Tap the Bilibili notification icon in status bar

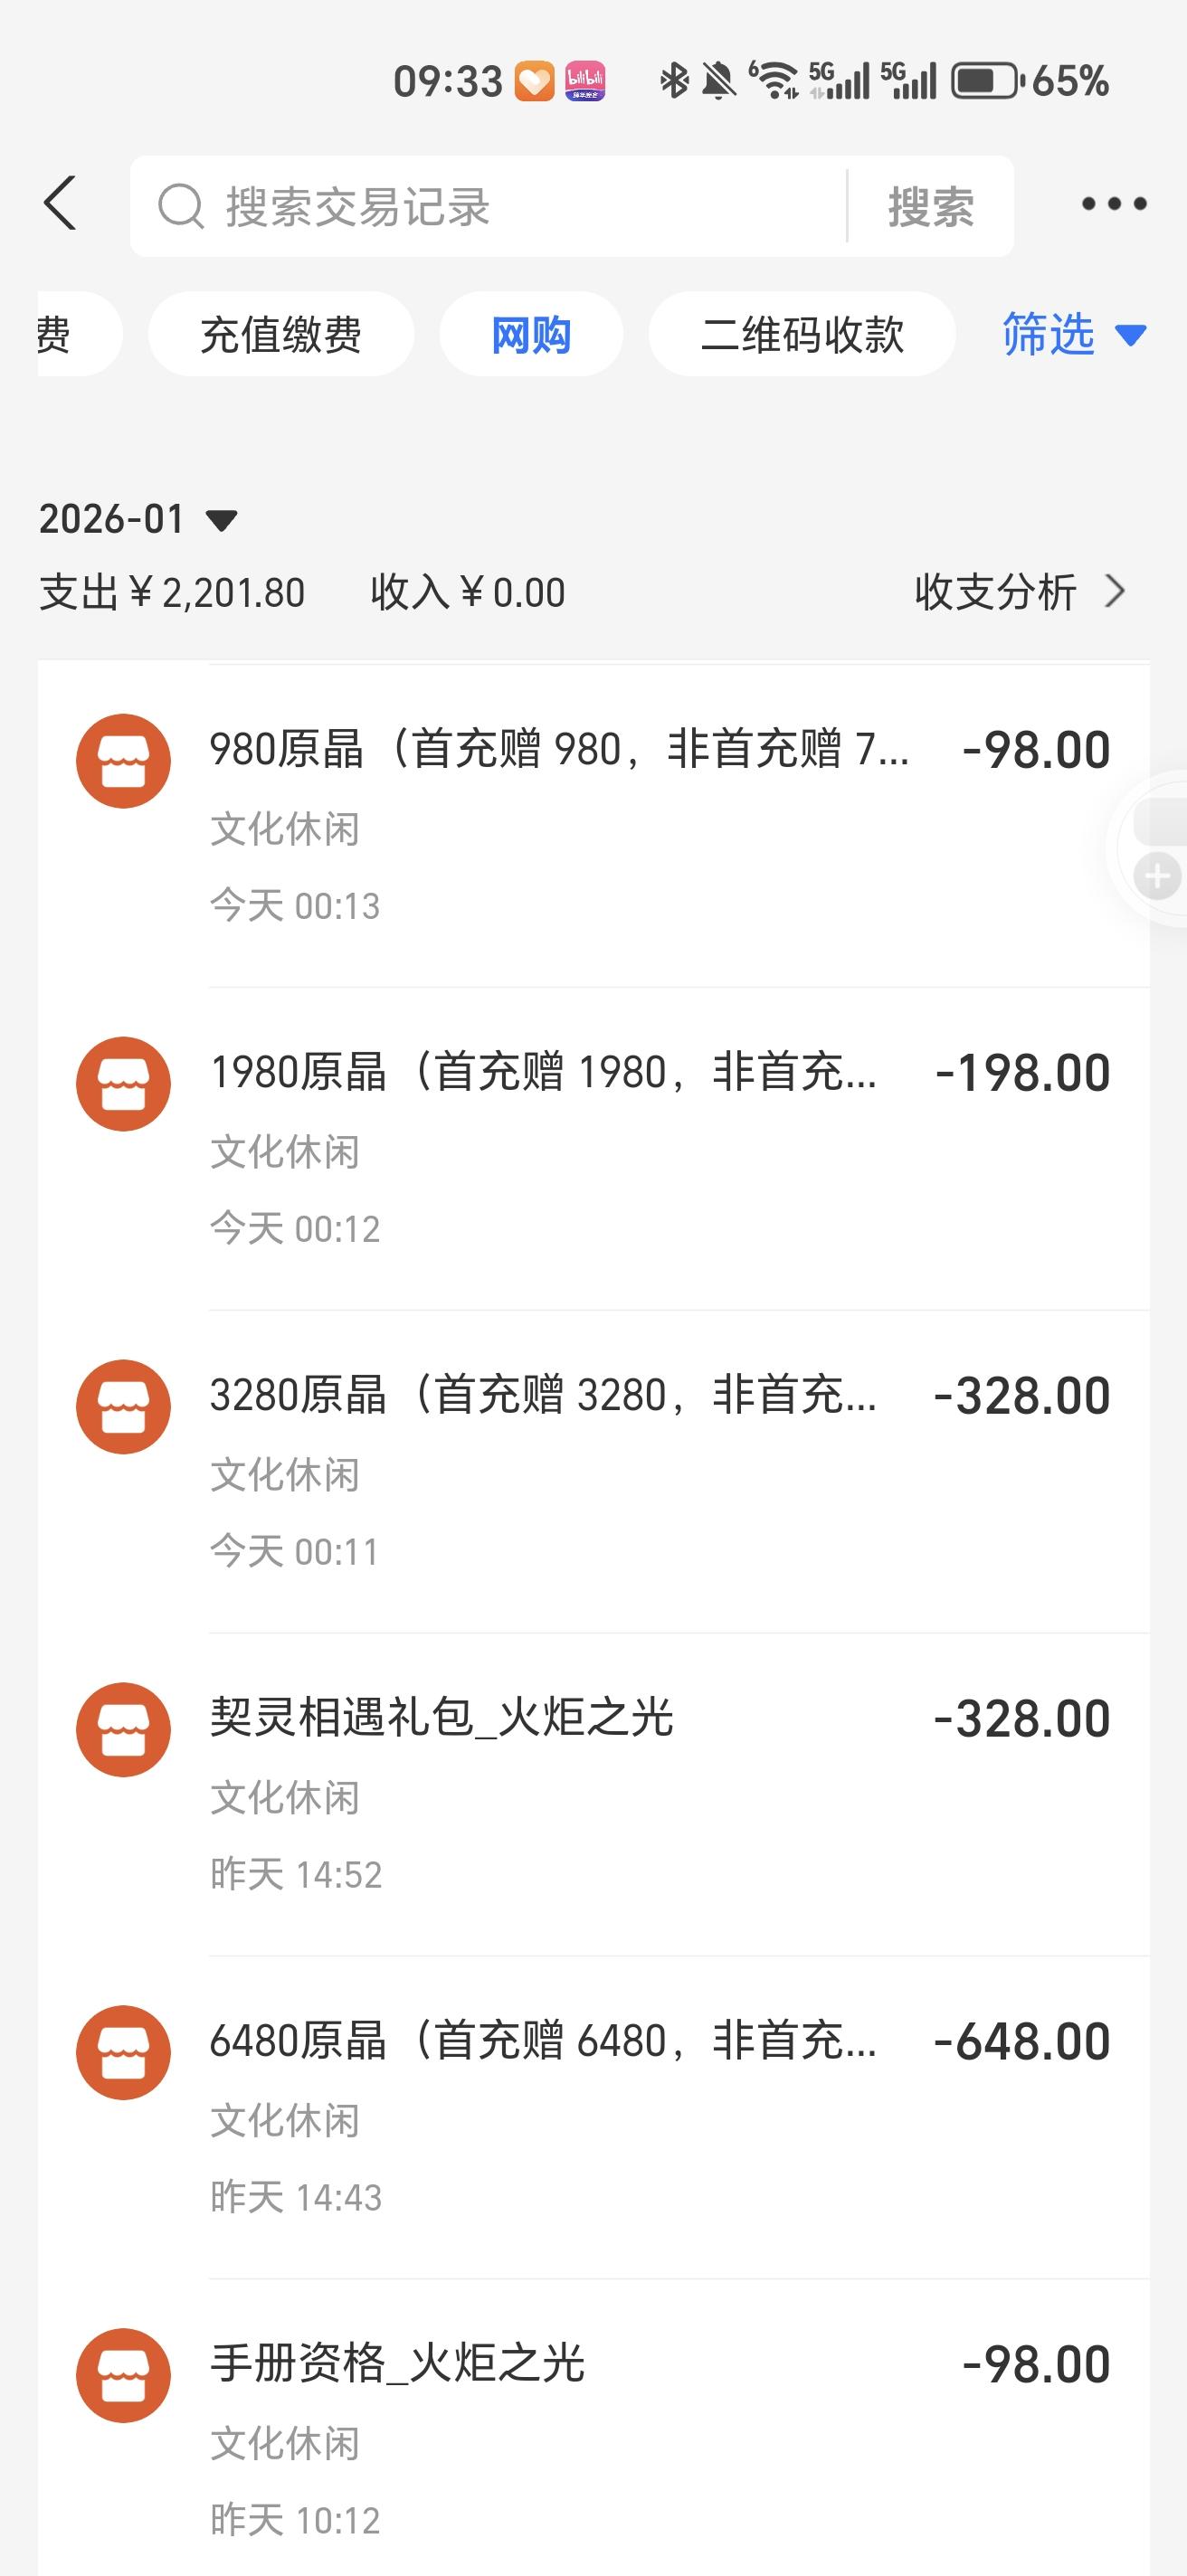[585, 81]
